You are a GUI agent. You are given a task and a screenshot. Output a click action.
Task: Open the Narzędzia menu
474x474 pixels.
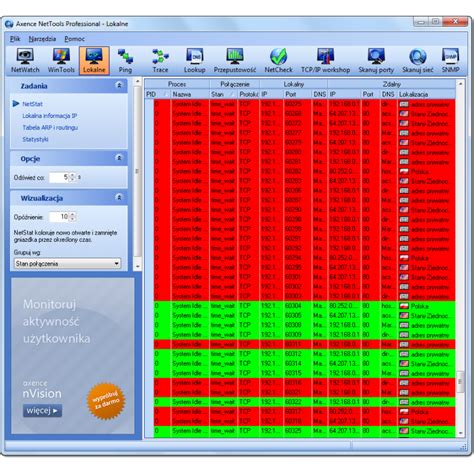42,39
